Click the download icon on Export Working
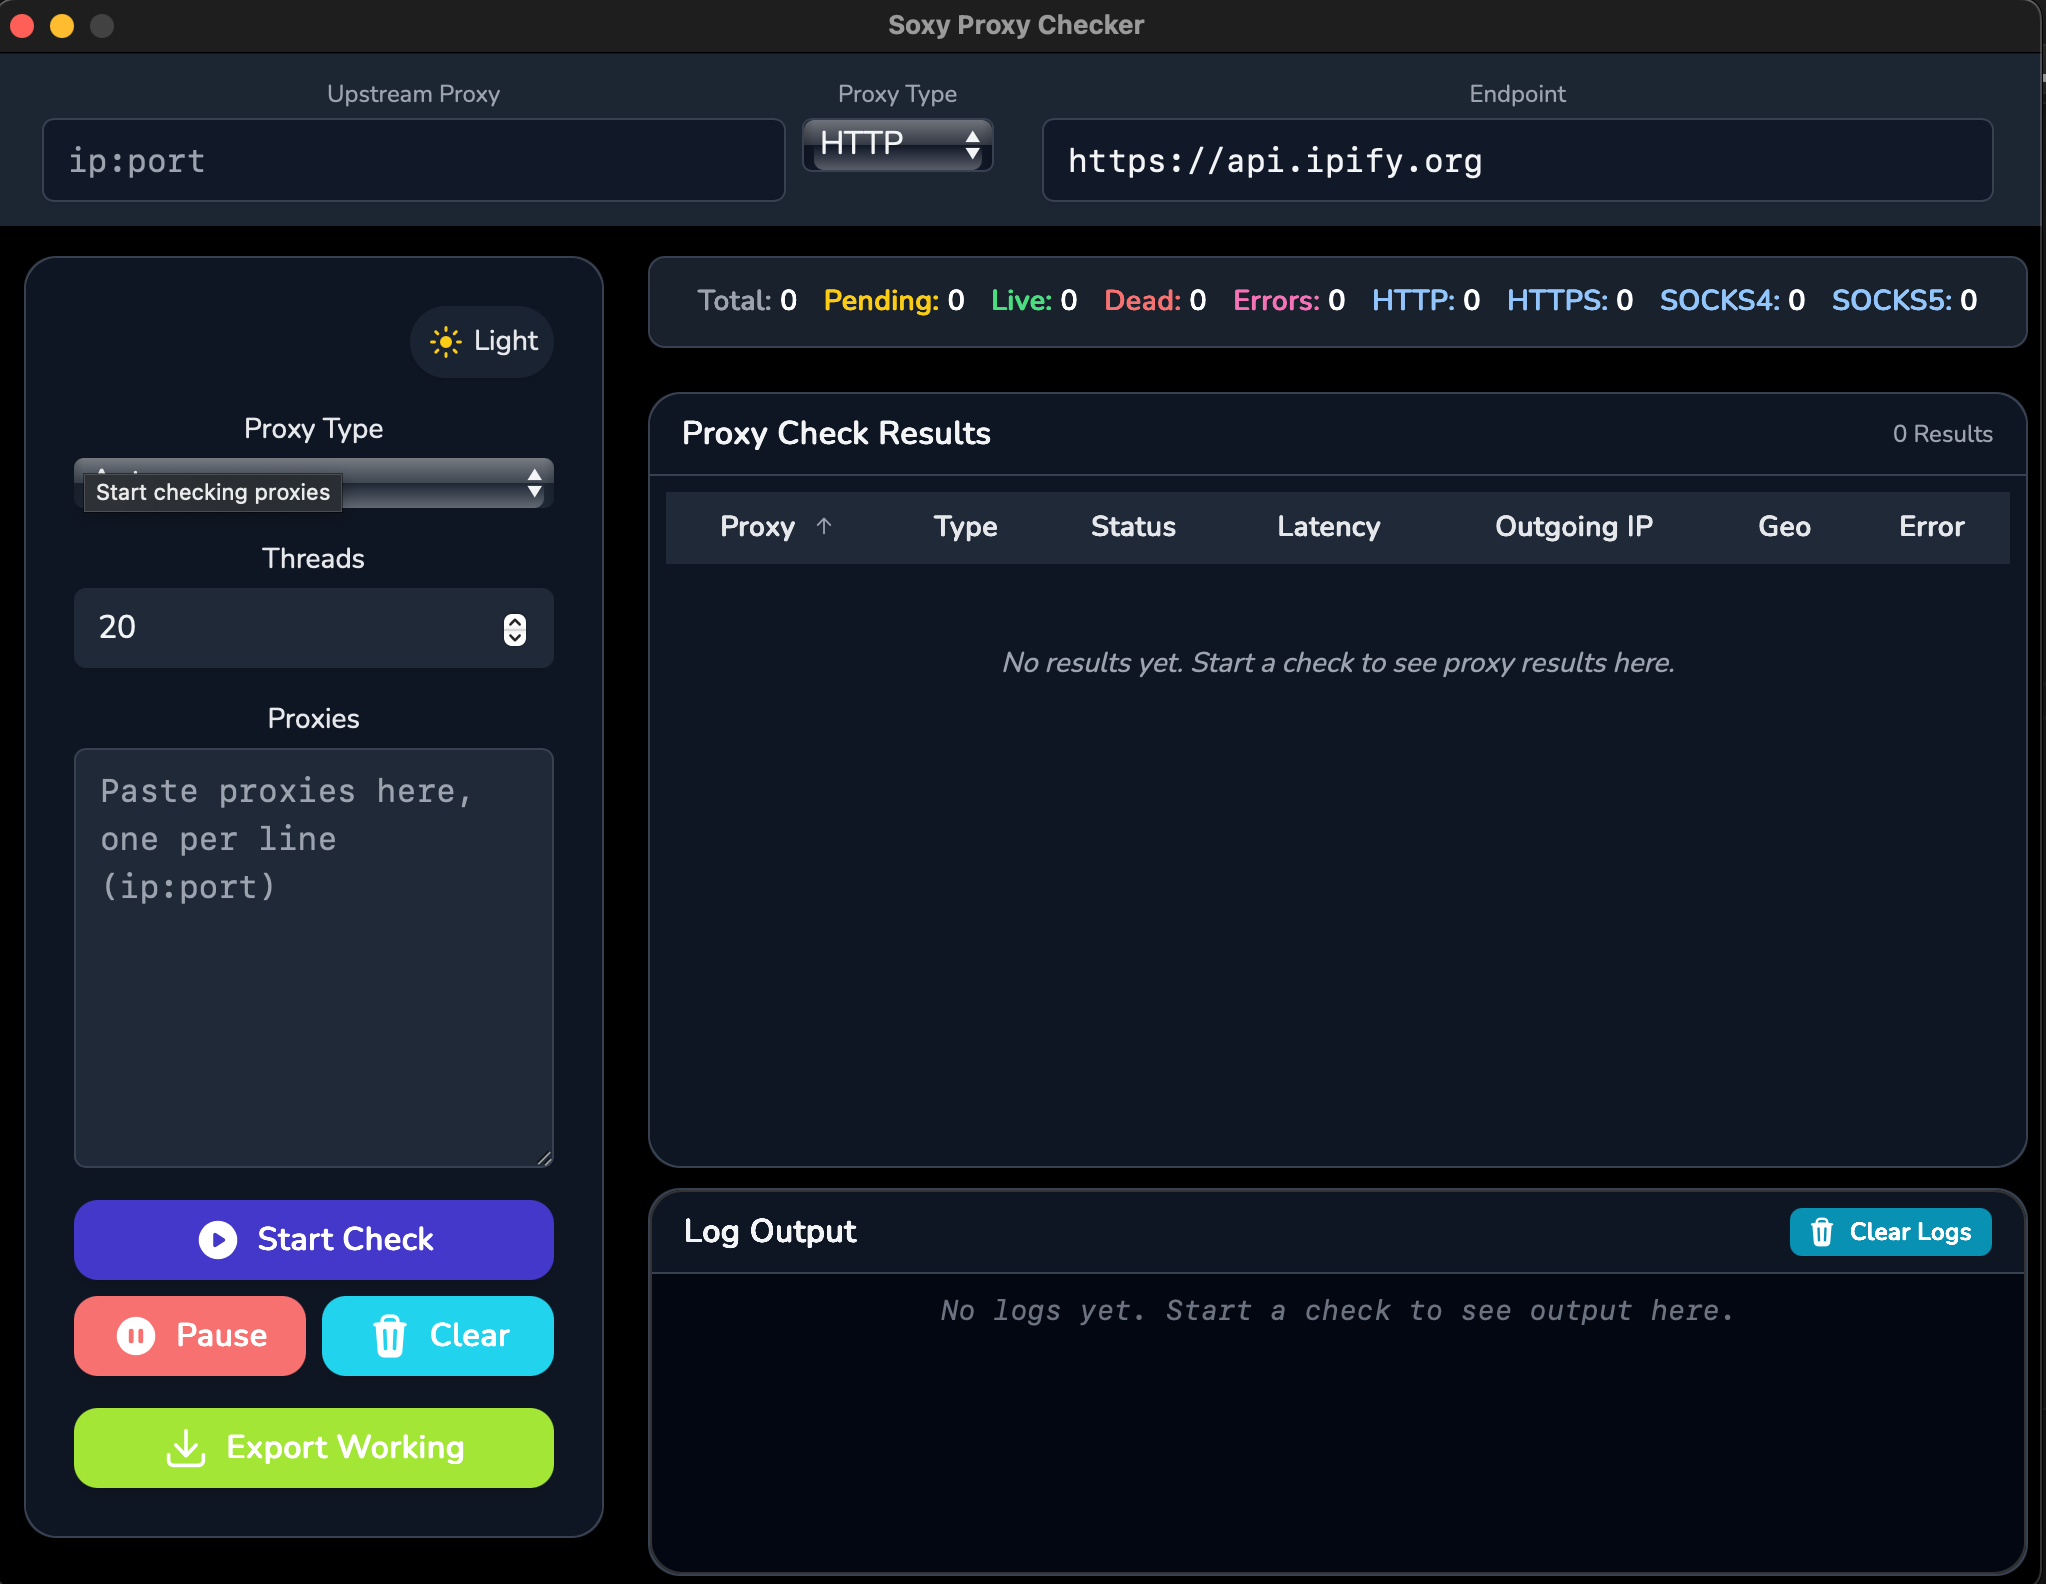Viewport: 2046px width, 1584px height. pyautogui.click(x=186, y=1448)
